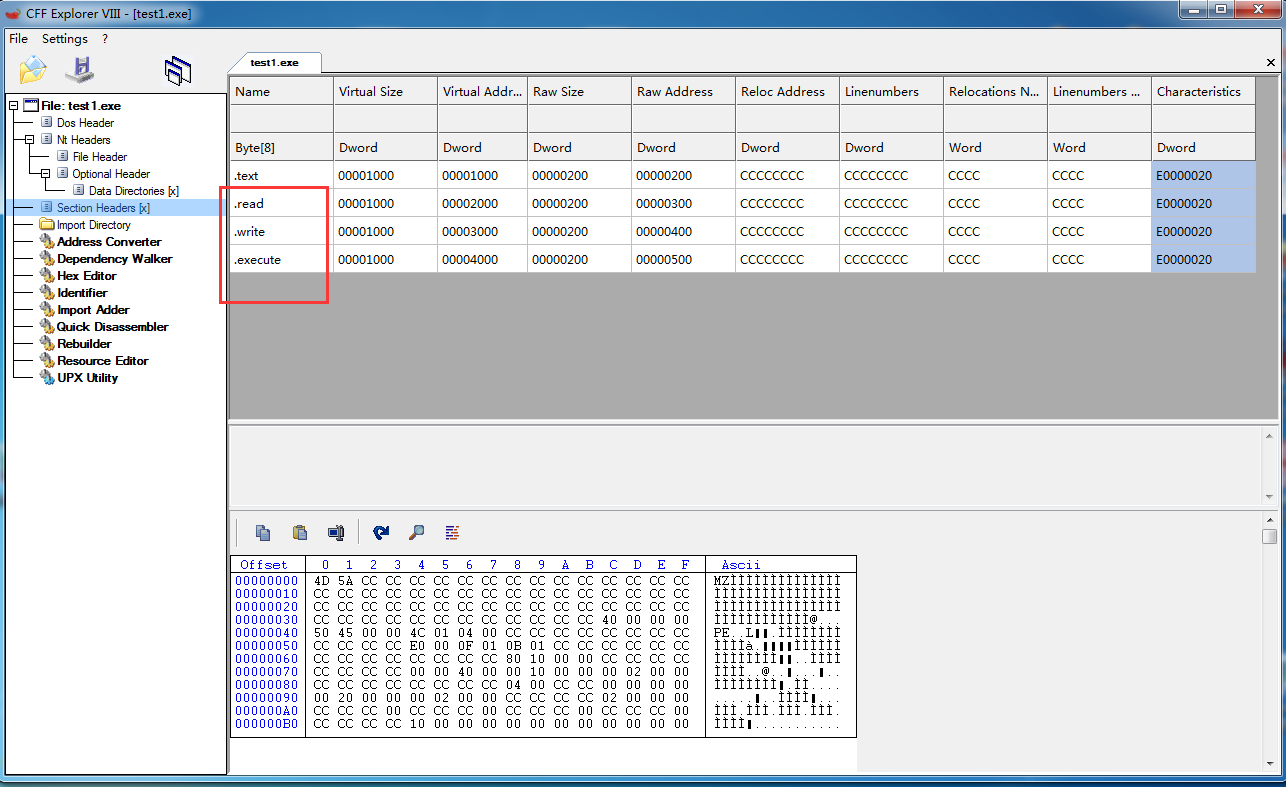
Task: Click Raw Address value 00000400
Action: 683,231
